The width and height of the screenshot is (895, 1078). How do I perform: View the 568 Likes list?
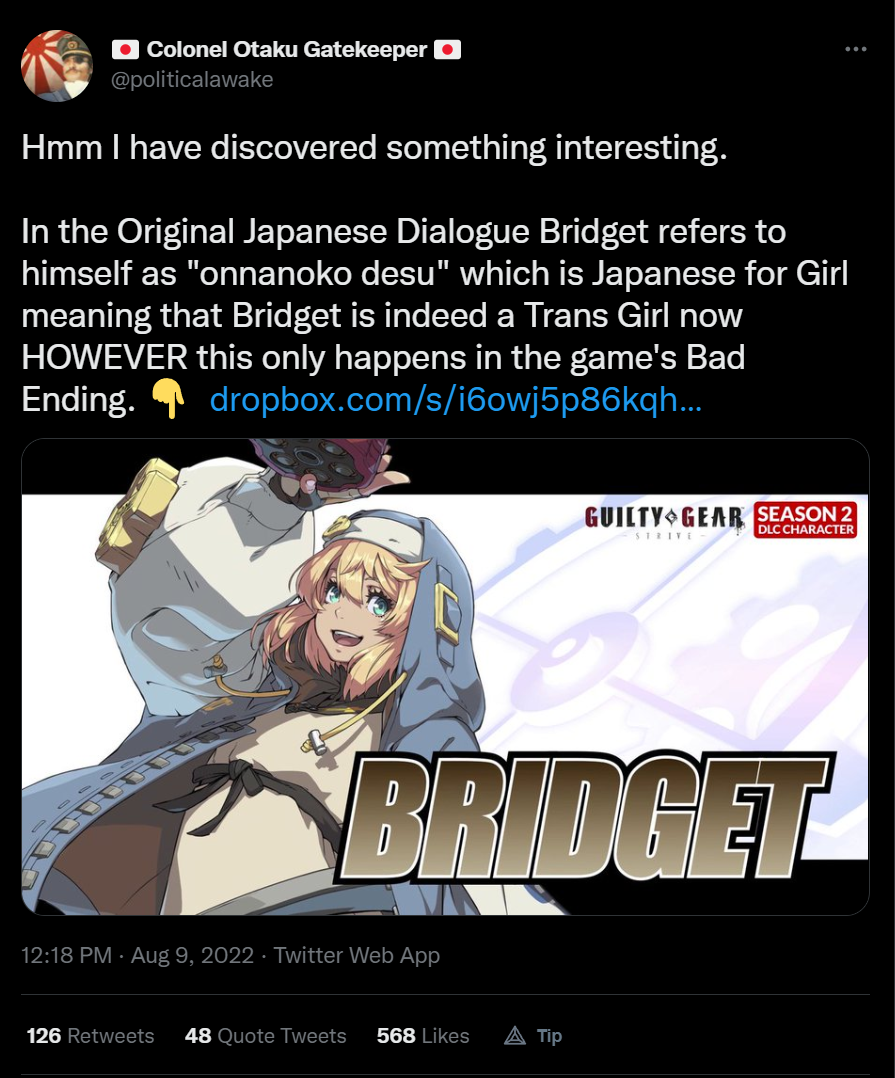click(423, 1035)
